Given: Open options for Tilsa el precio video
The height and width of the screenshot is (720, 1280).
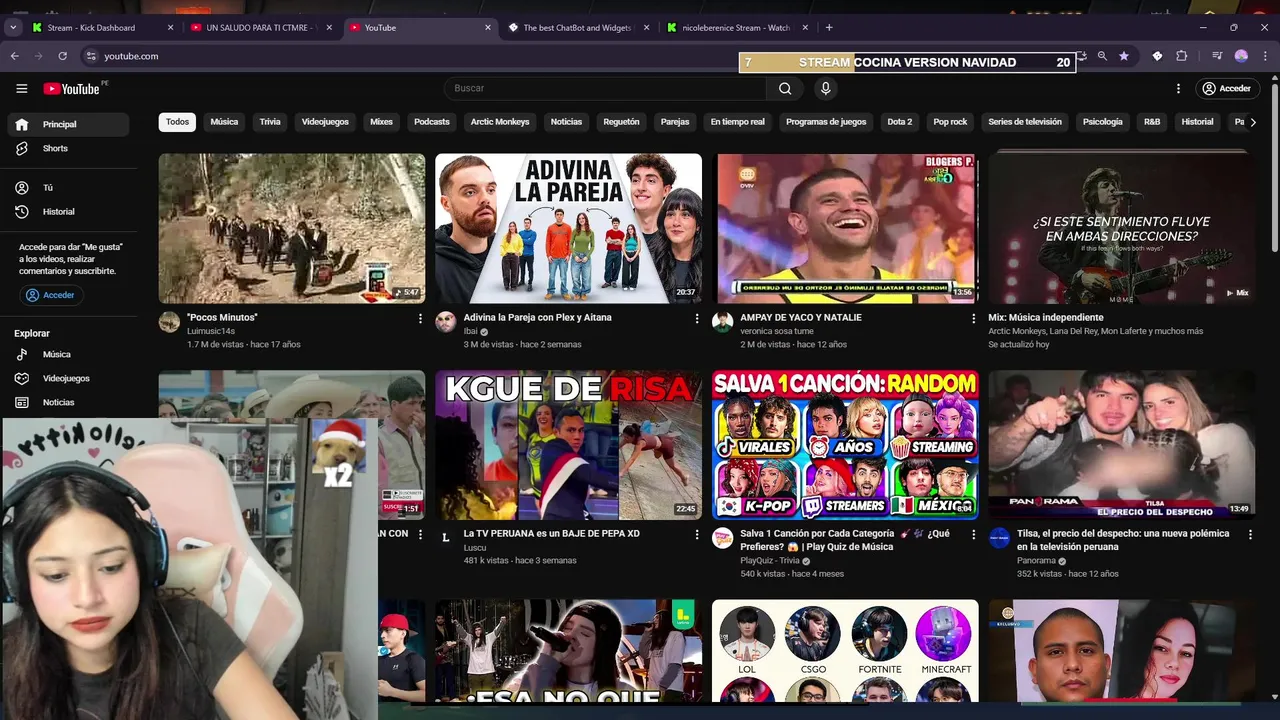Looking at the screenshot, I should tap(1250, 535).
